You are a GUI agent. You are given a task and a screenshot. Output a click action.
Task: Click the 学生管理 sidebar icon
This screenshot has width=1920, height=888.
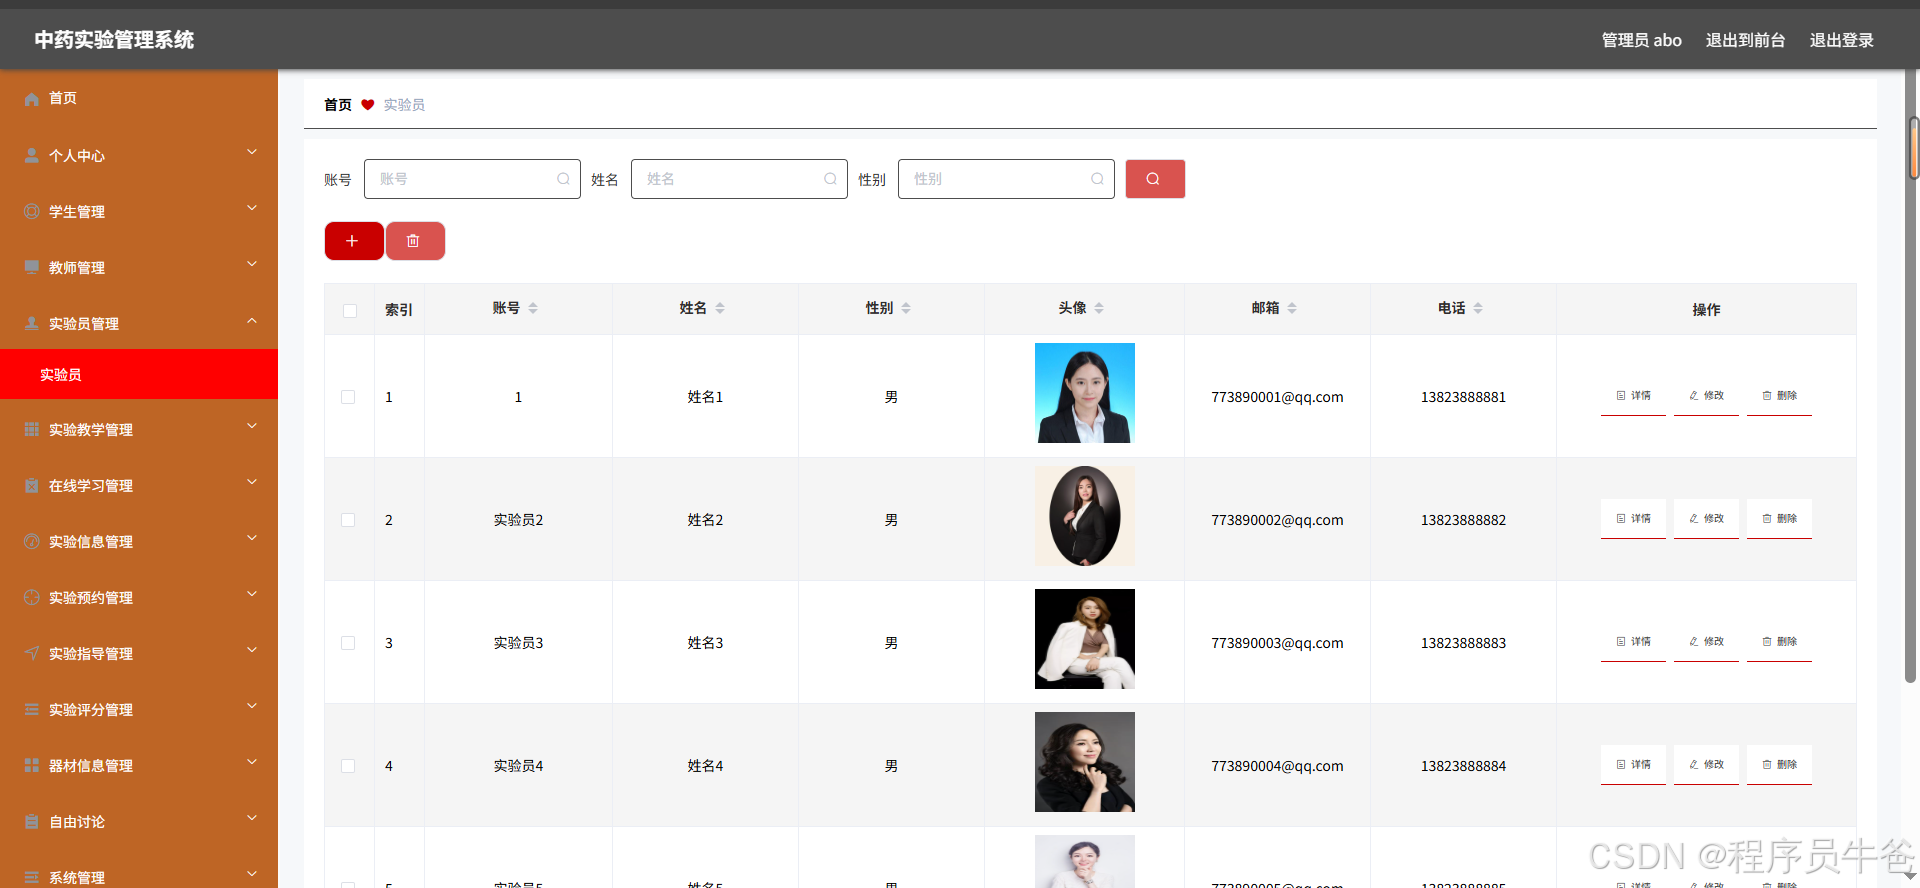tap(32, 211)
